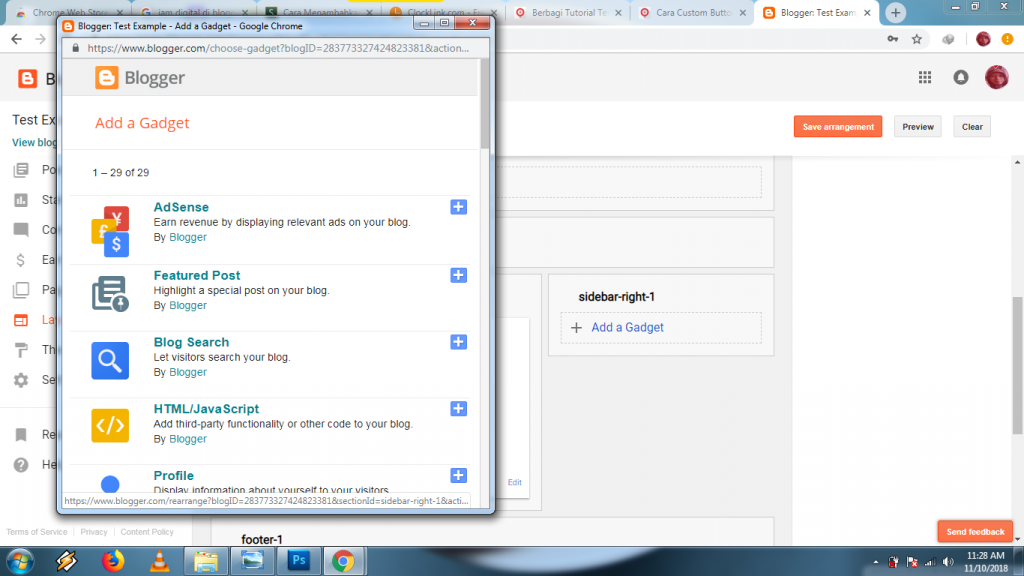Open the Pages icon in the Blogger sidebar
This screenshot has width=1024, height=576.
tap(21, 290)
